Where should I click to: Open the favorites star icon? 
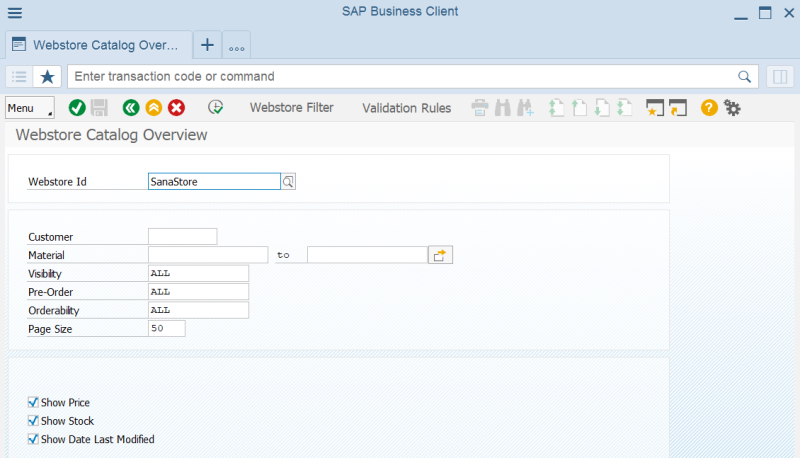pyautogui.click(x=47, y=77)
